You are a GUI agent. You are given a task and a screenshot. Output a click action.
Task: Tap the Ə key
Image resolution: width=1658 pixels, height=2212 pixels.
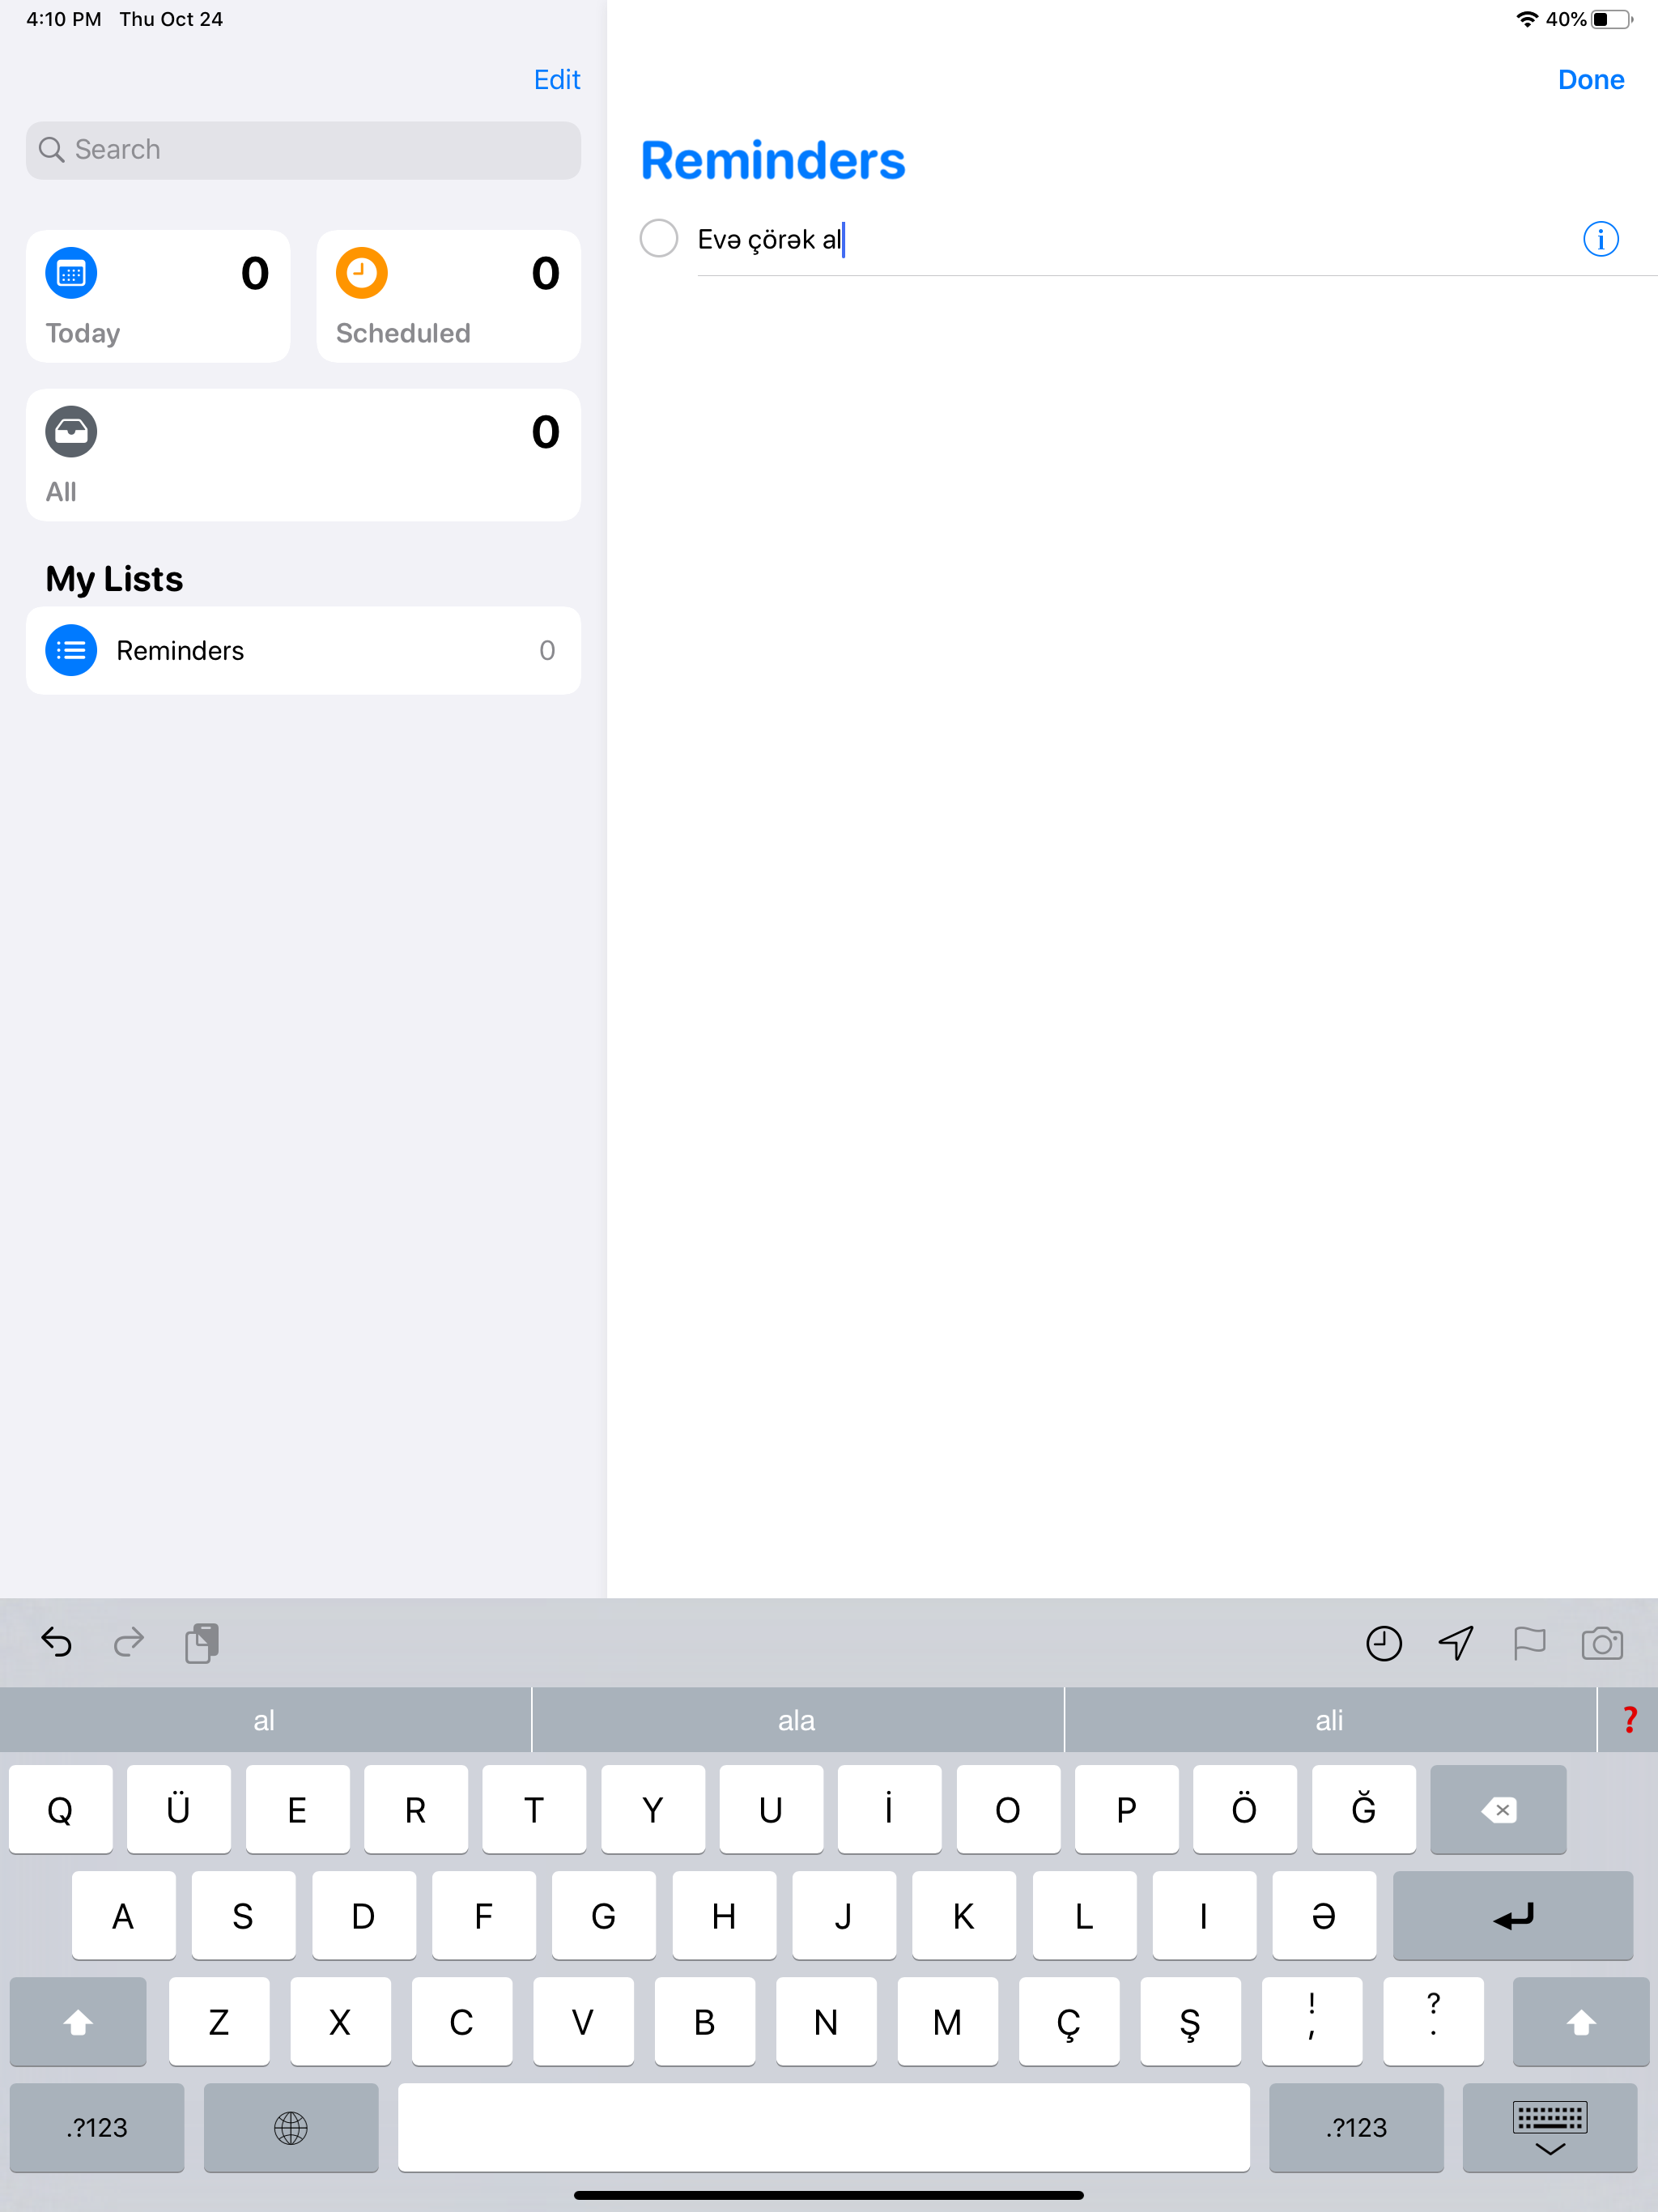[1324, 1915]
